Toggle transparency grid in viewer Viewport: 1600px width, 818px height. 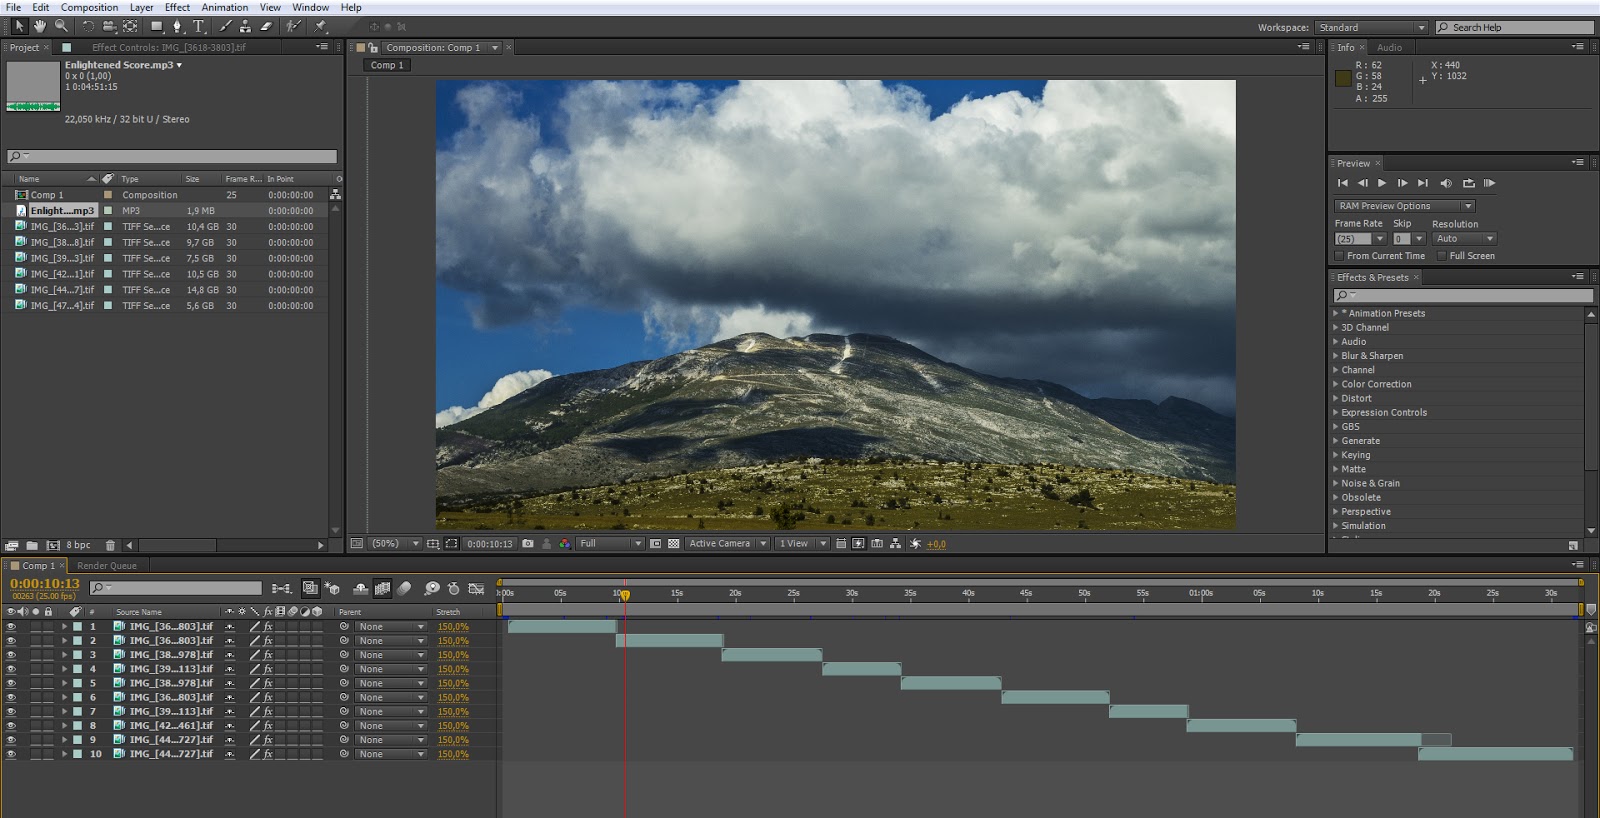(x=674, y=544)
